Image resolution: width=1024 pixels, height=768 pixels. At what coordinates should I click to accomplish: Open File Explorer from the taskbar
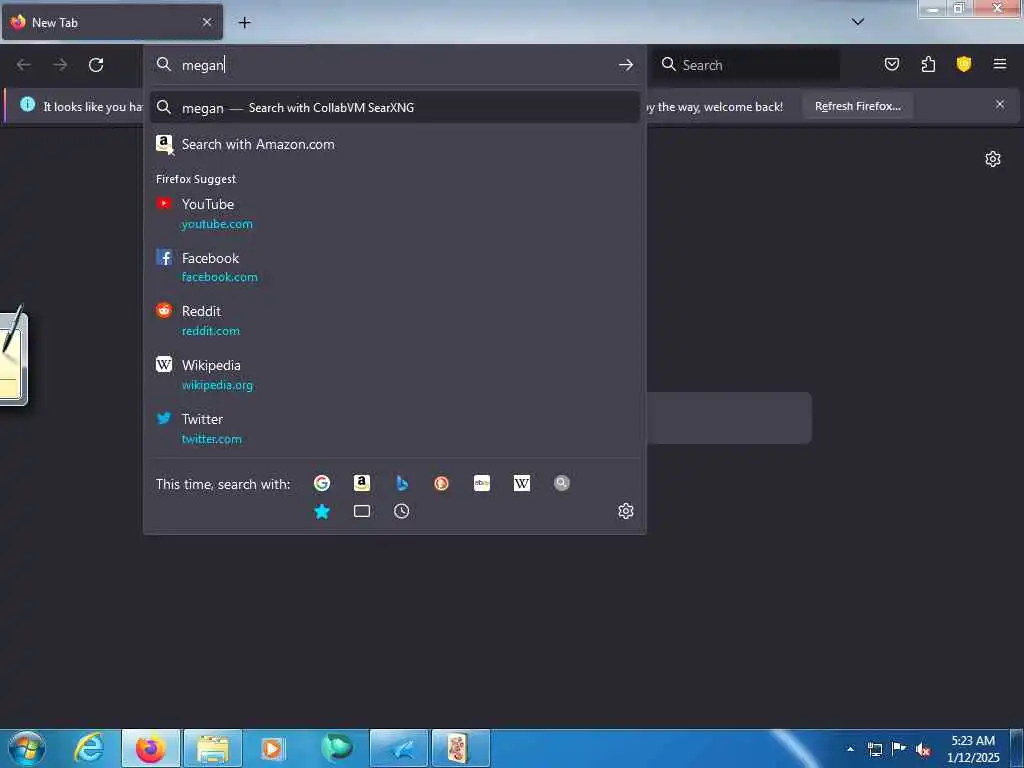click(x=213, y=748)
